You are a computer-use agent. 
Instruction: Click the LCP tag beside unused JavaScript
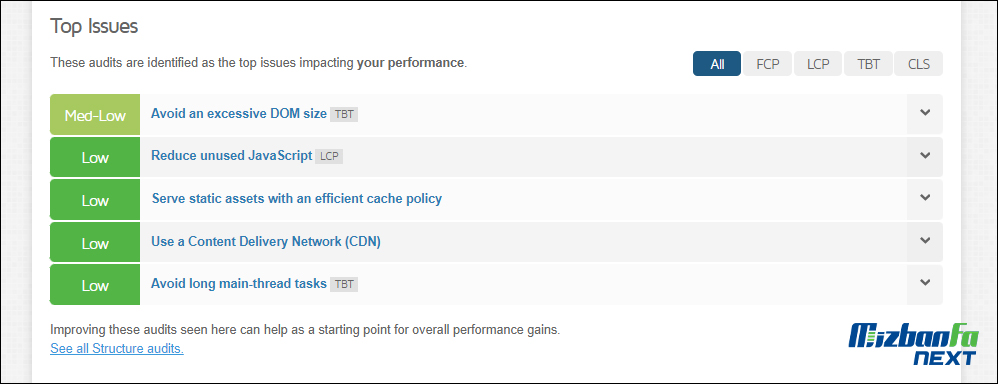coord(329,157)
